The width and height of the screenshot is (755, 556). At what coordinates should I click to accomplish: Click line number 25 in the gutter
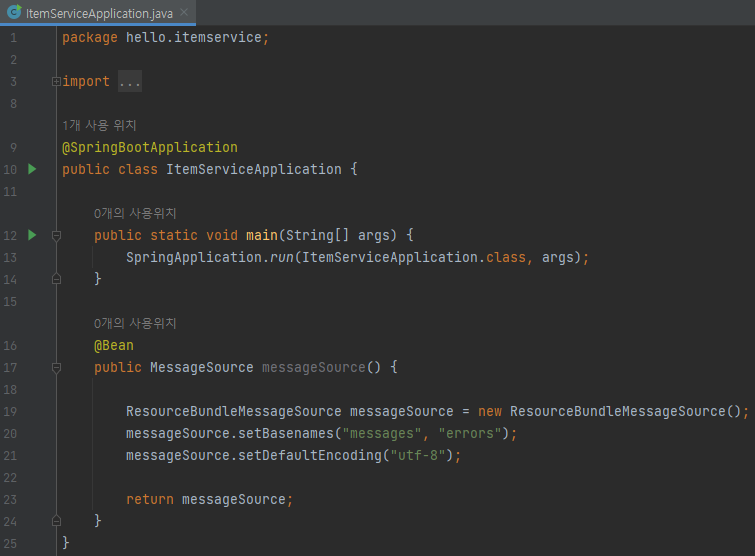point(10,543)
